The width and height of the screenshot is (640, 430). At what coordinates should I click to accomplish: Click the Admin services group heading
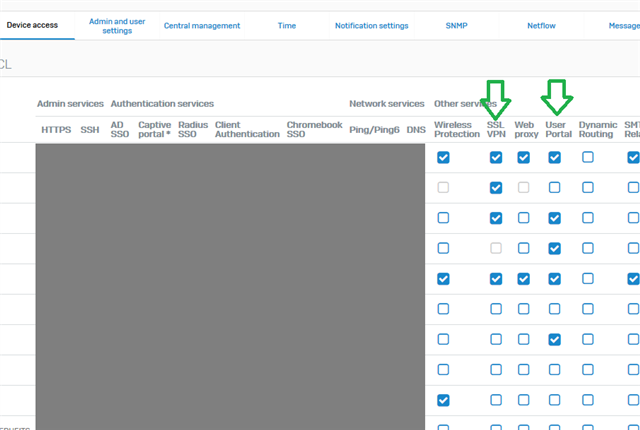tap(71, 104)
